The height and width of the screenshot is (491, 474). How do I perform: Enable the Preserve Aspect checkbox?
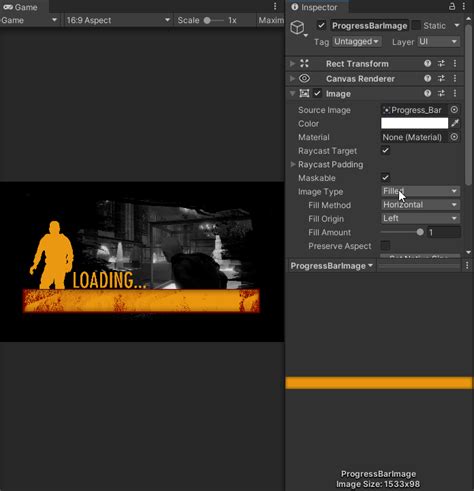coord(385,246)
